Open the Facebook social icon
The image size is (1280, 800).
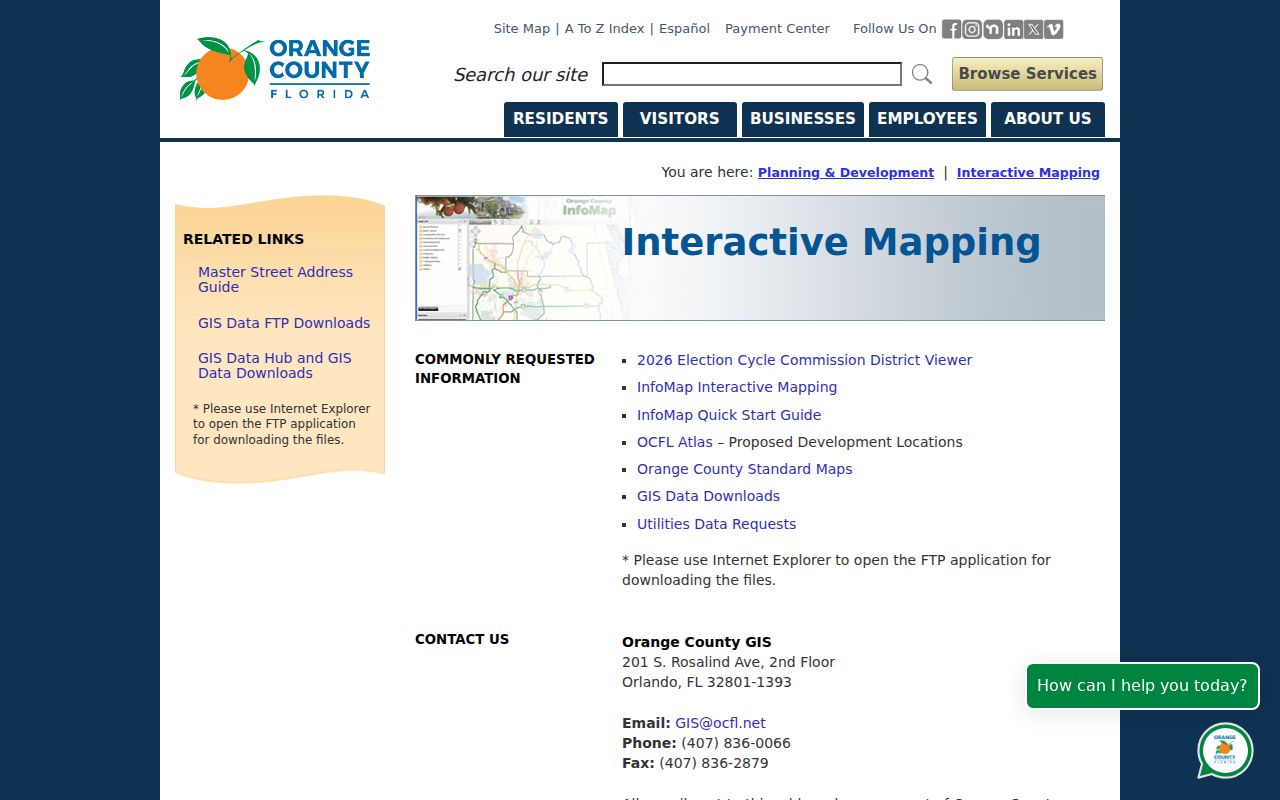[951, 29]
